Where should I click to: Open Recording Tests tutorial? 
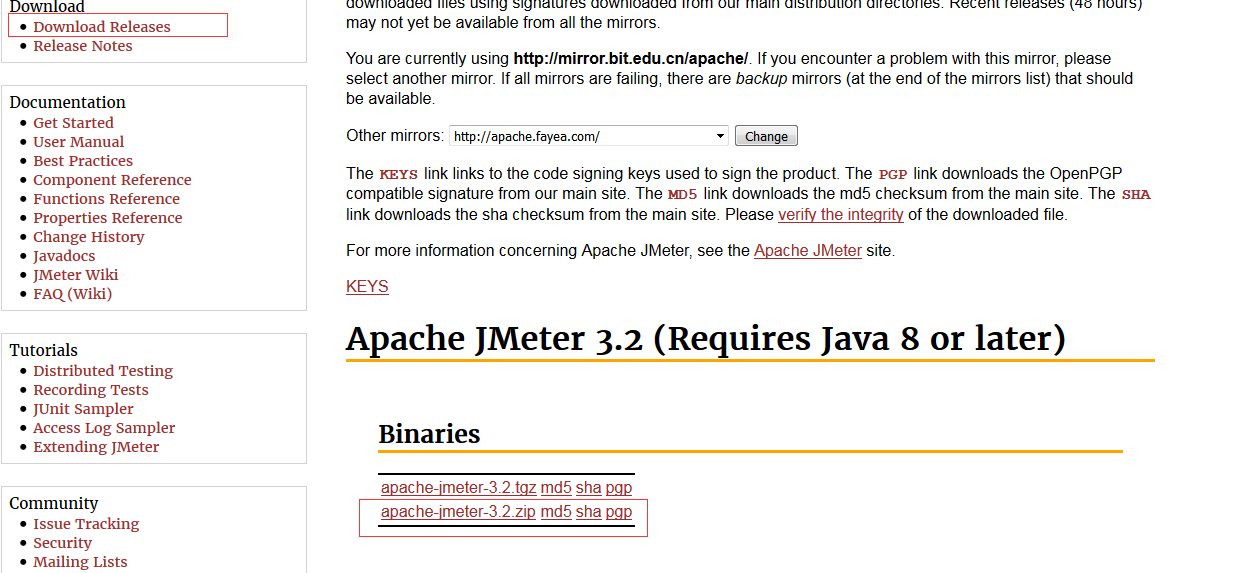pyautogui.click(x=90, y=390)
